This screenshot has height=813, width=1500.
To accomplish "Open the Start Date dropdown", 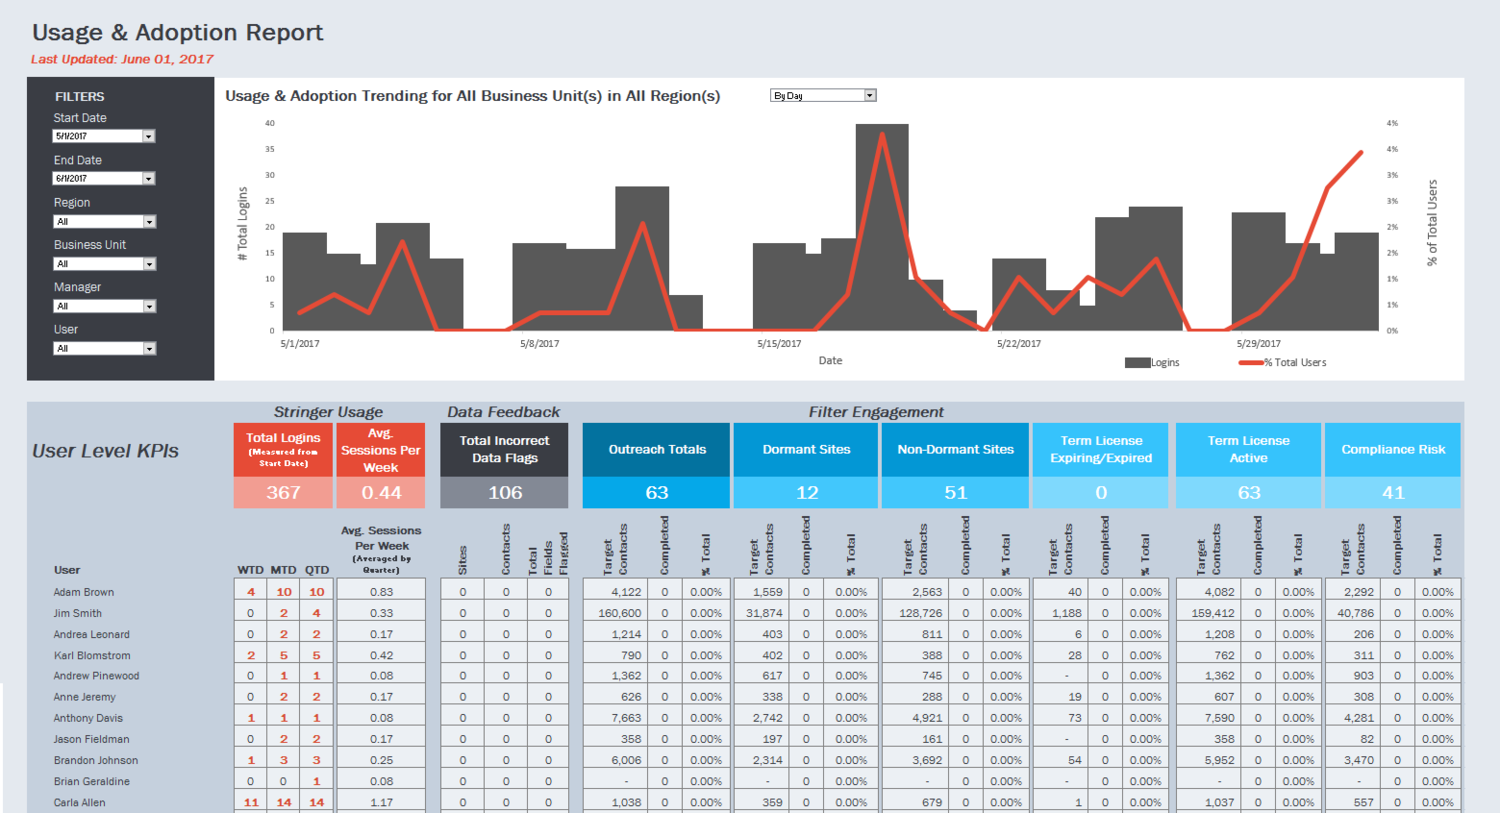I will [148, 136].
